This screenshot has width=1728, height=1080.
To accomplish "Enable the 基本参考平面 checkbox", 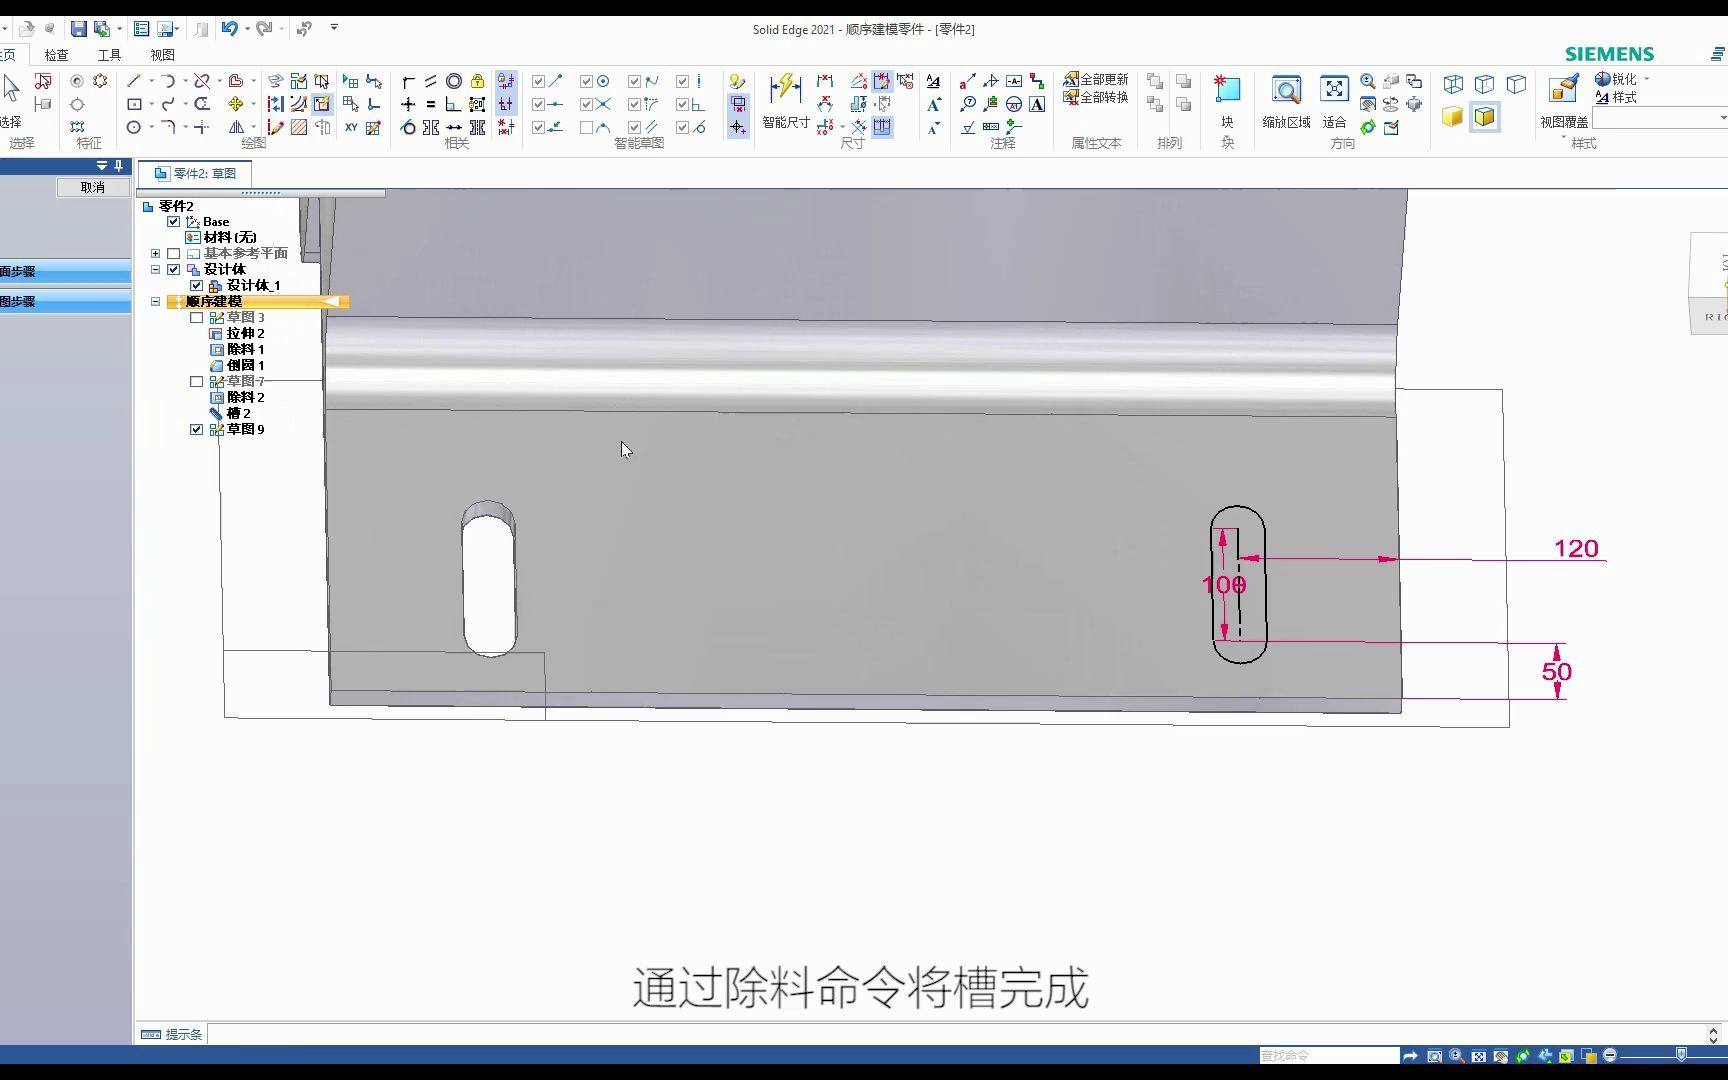I will point(172,253).
